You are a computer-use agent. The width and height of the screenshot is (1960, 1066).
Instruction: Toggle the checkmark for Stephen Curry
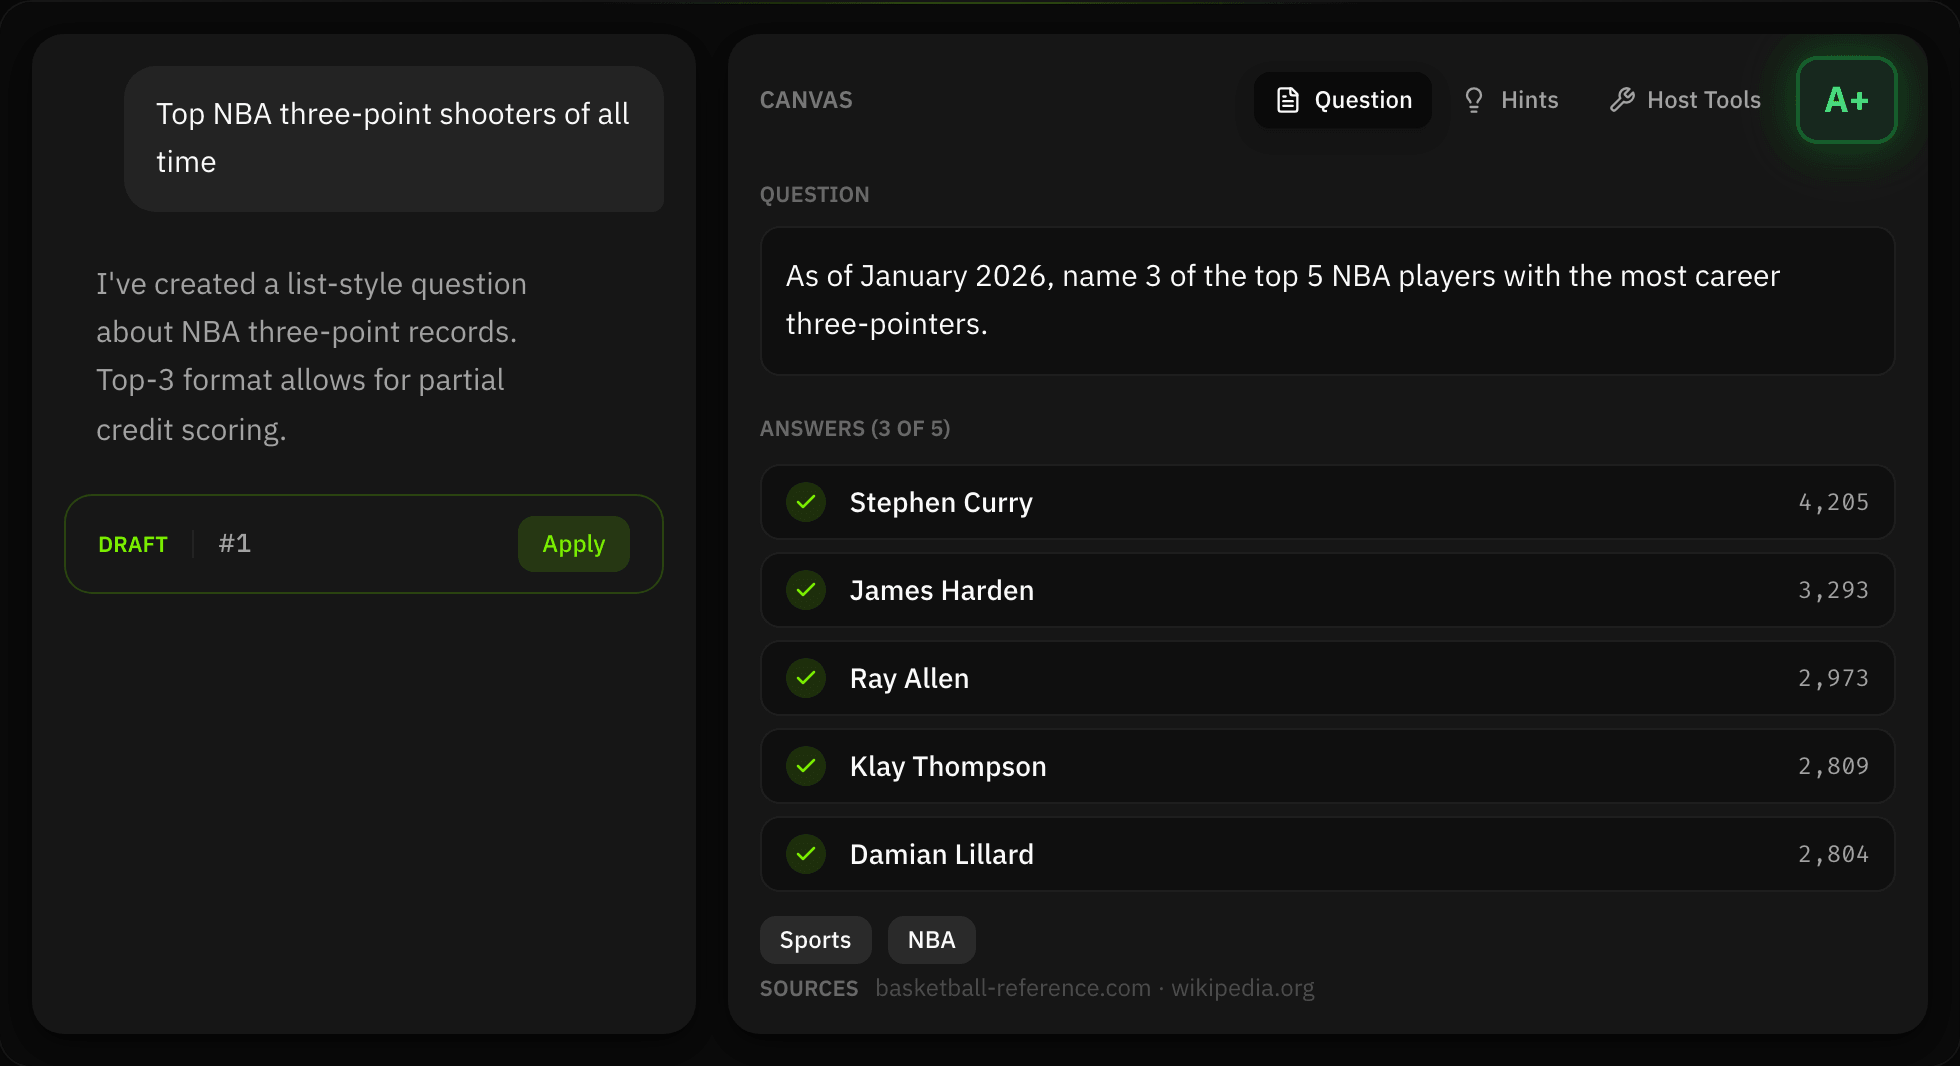point(806,502)
